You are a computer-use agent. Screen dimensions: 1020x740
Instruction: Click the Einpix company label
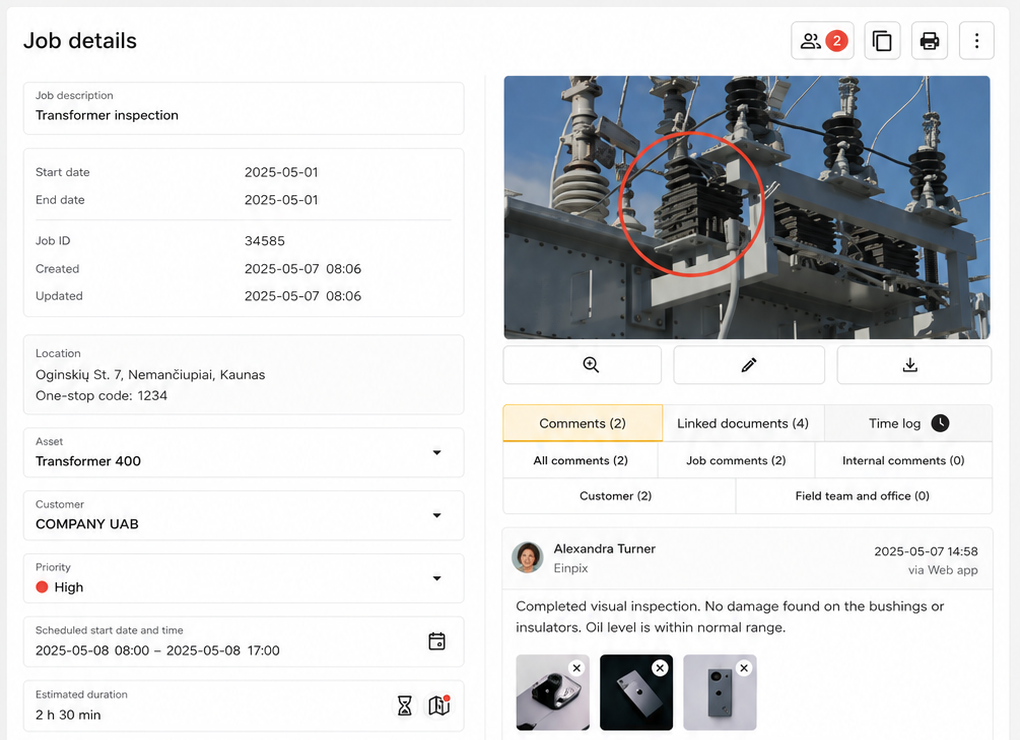pos(570,568)
